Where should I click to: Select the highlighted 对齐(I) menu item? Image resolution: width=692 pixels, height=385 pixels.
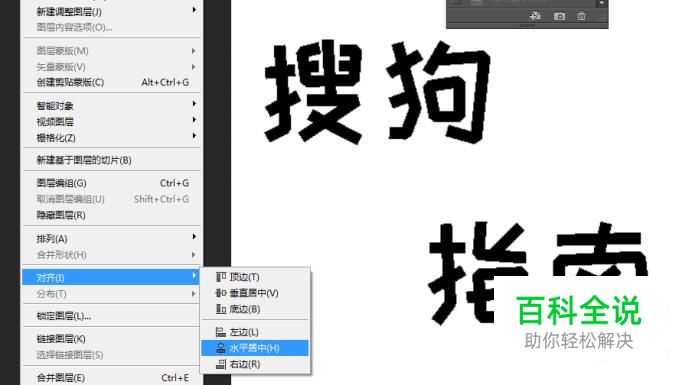[111, 277]
